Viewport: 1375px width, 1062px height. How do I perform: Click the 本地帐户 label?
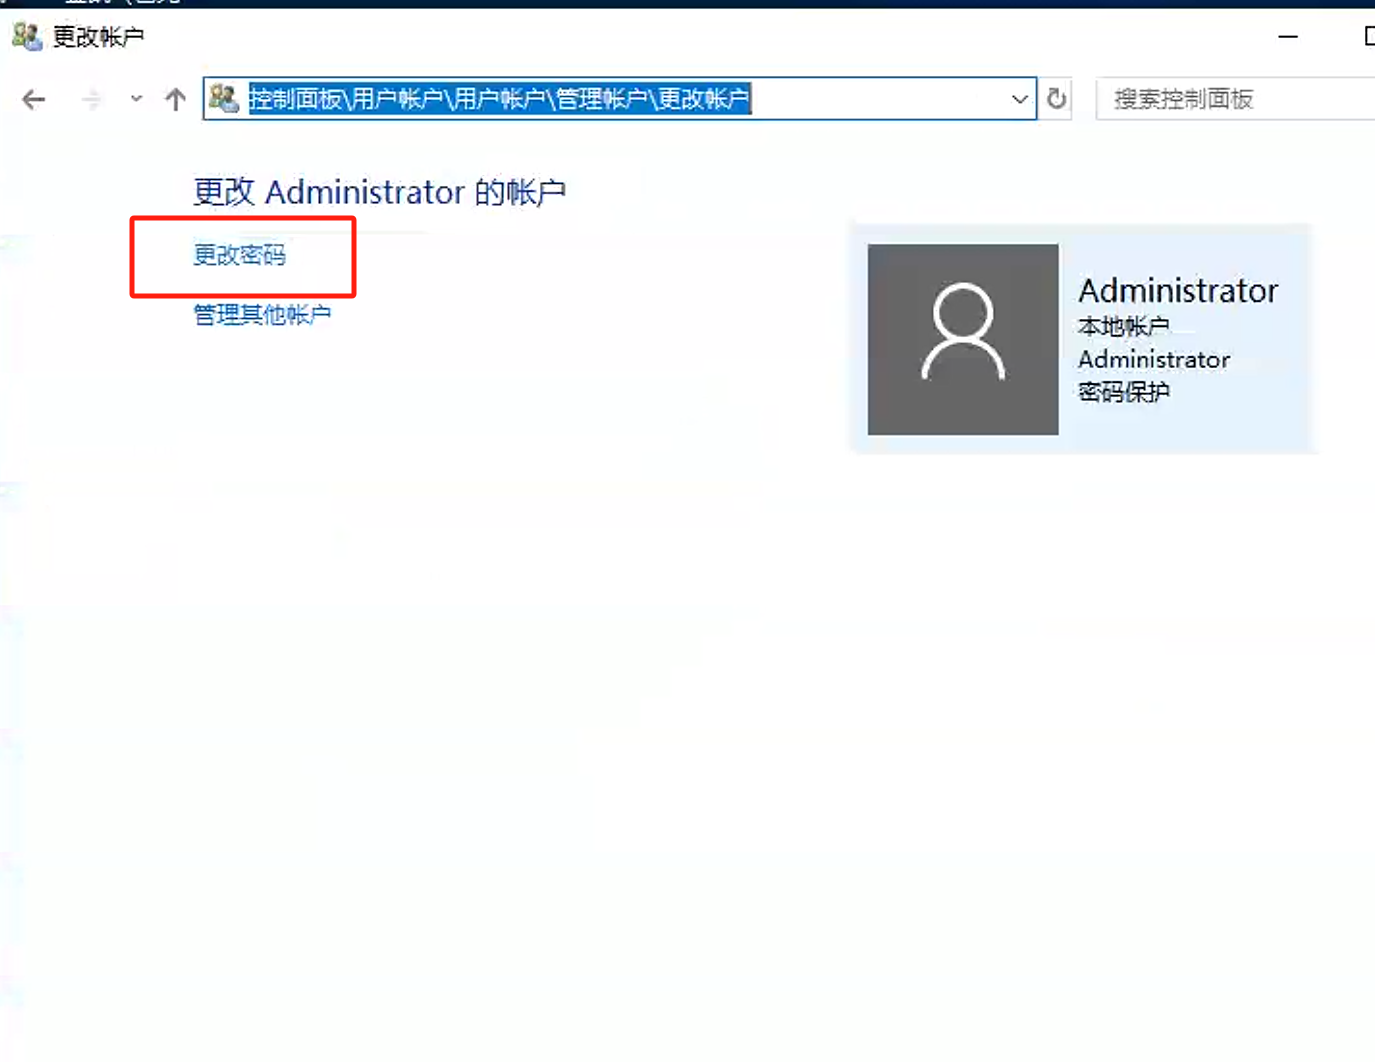1123,326
